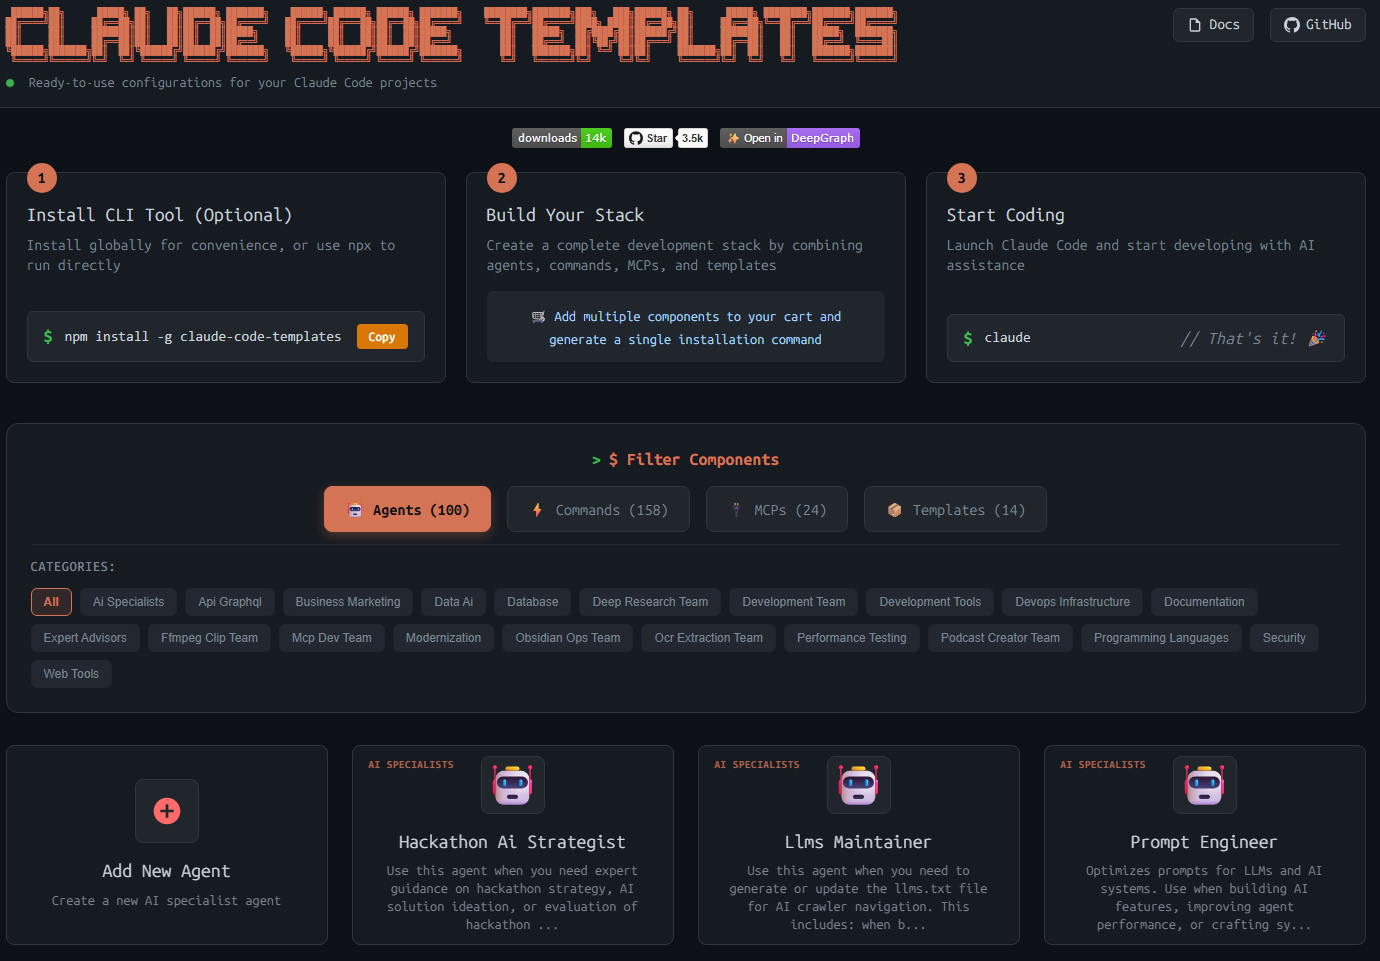Viewport: 1380px width, 961px height.
Task: Open in DeepGraph badge
Action: (790, 138)
